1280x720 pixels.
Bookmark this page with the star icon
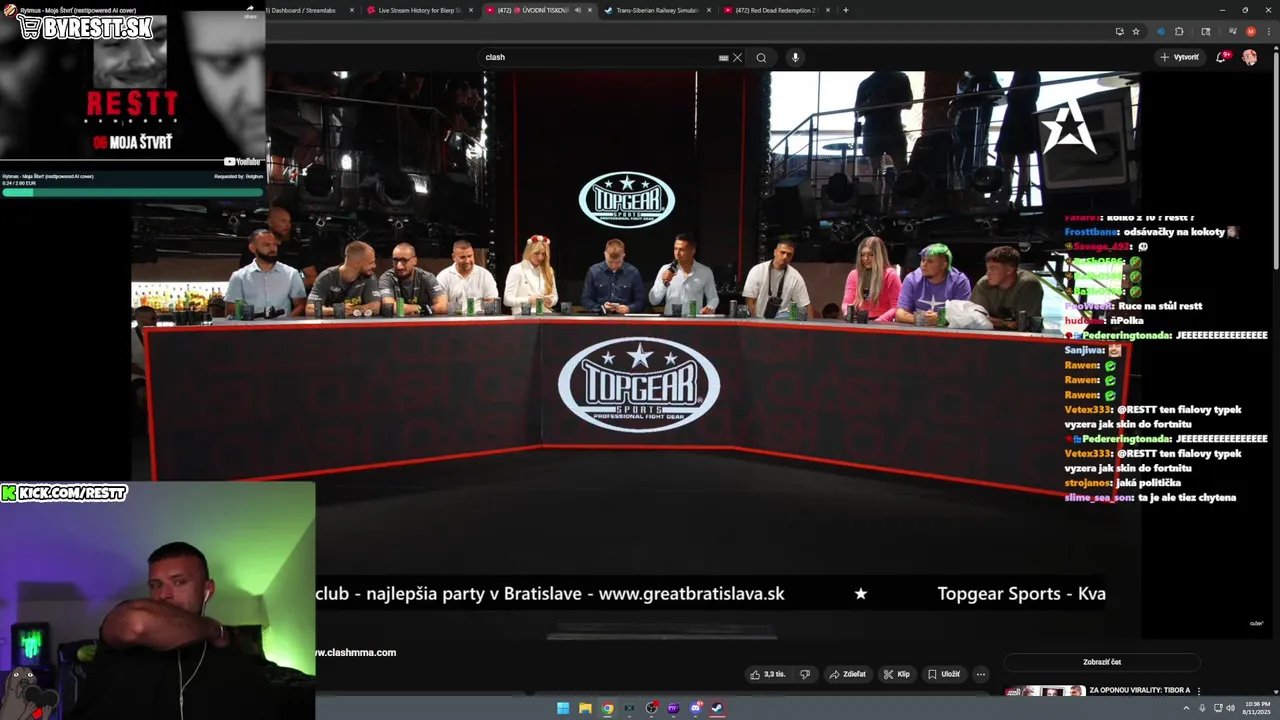coord(1136,31)
